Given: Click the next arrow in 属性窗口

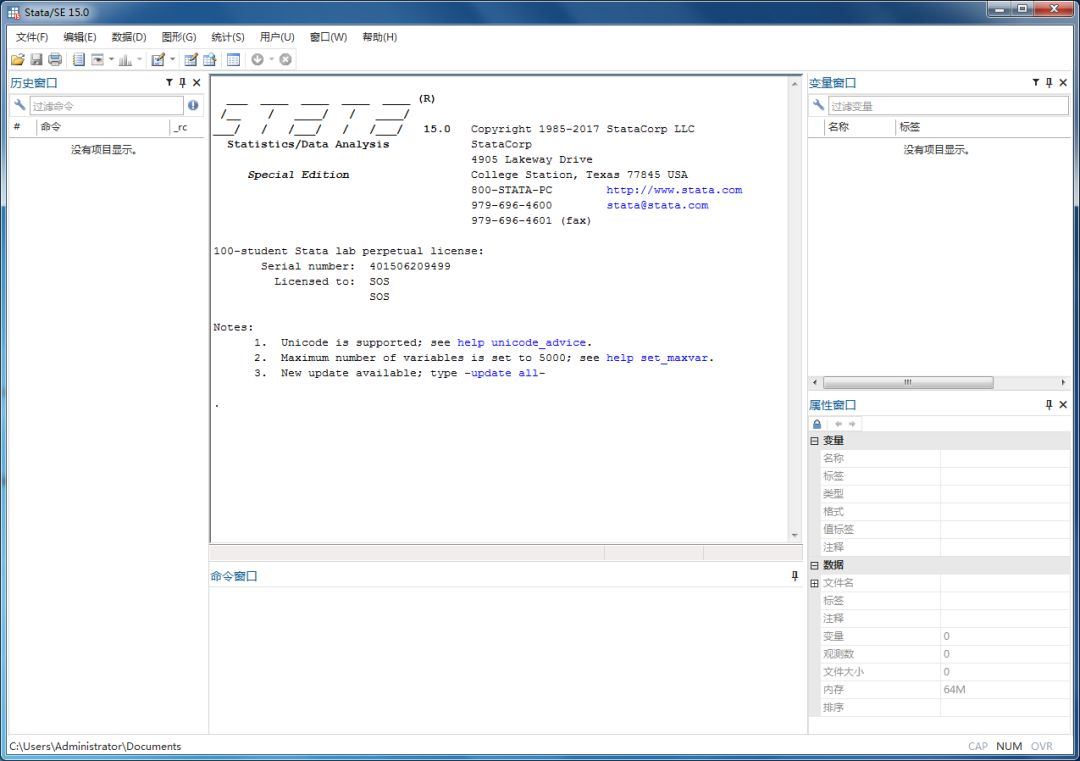Looking at the screenshot, I should click(x=852, y=424).
